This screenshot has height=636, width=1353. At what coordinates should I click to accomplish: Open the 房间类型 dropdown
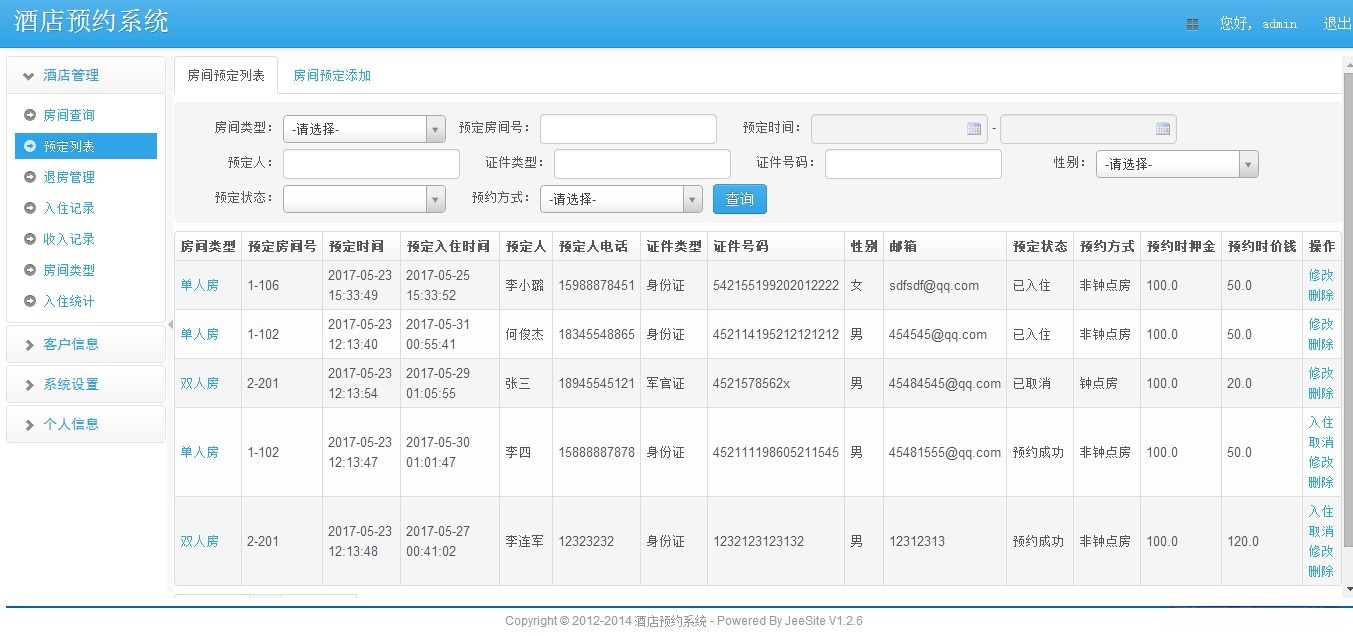(x=364, y=129)
